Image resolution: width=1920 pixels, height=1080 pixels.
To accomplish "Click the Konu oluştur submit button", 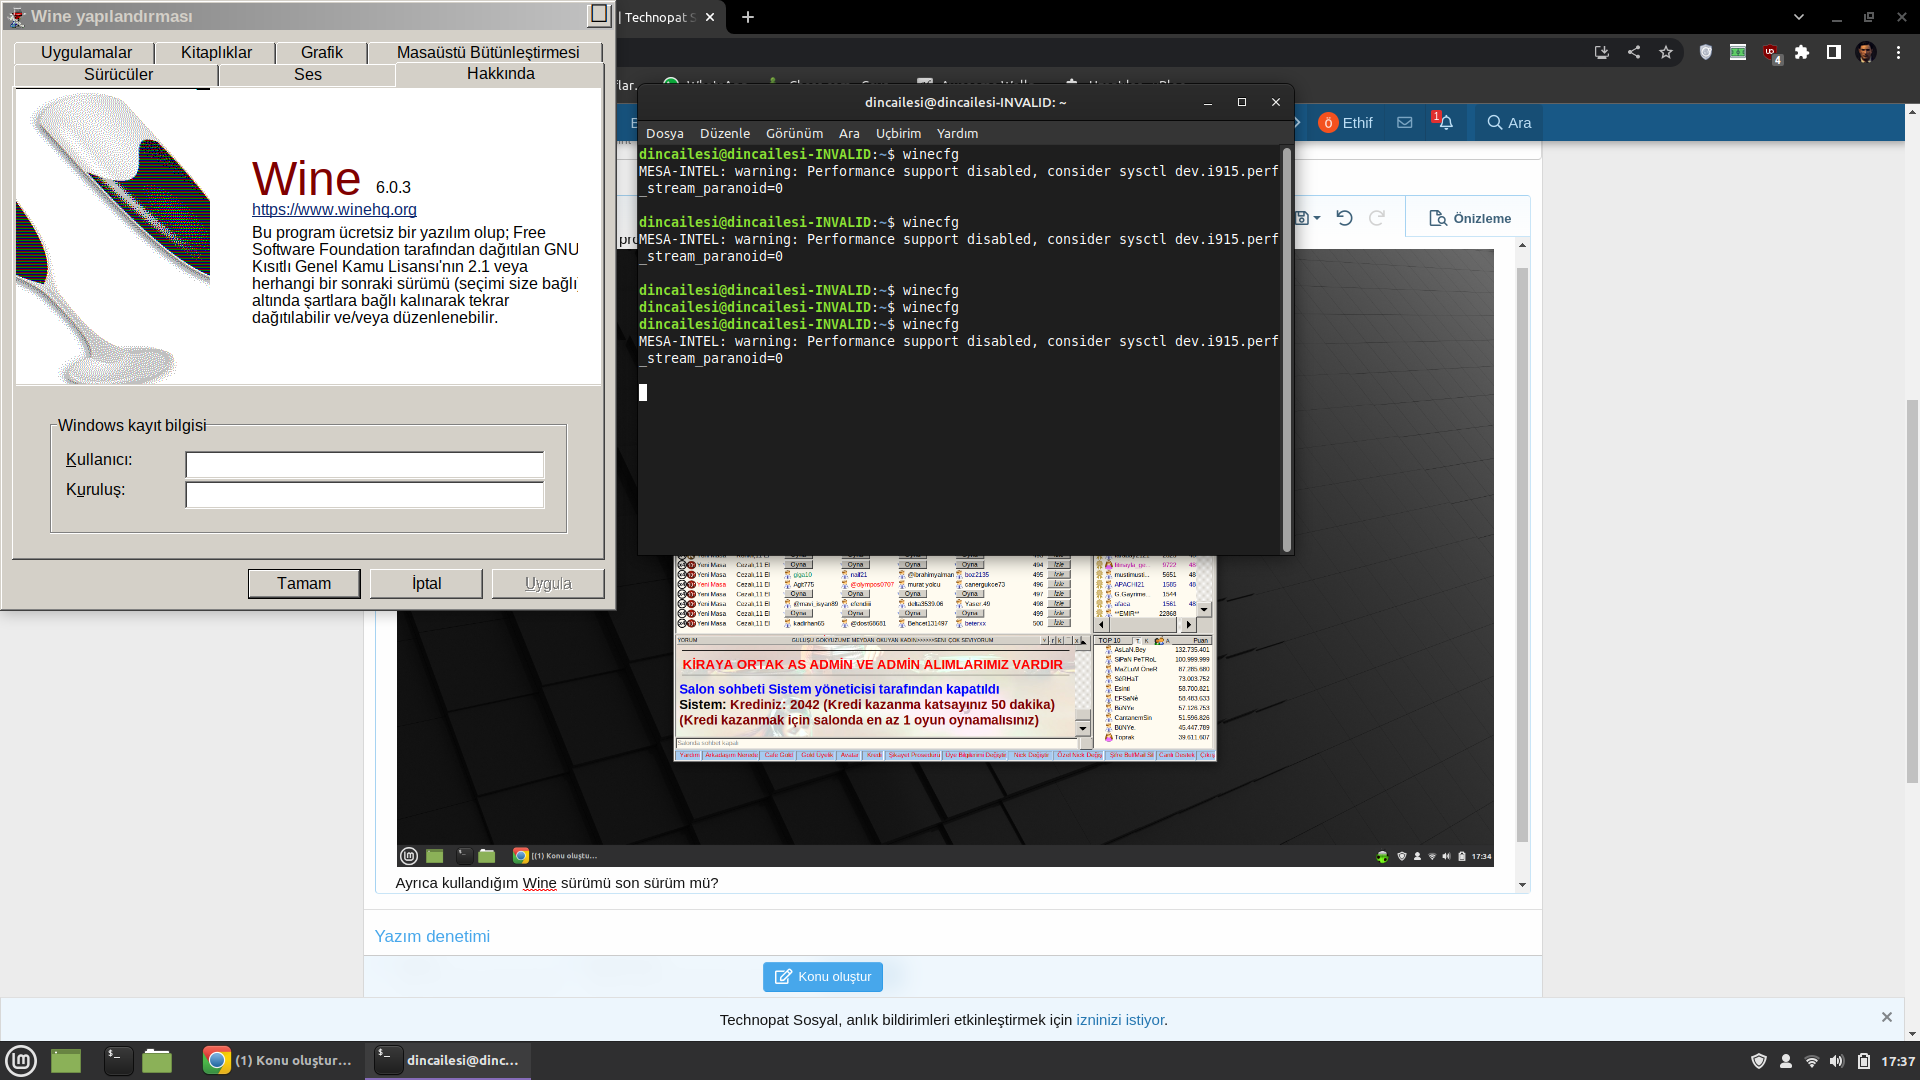I will tap(823, 977).
